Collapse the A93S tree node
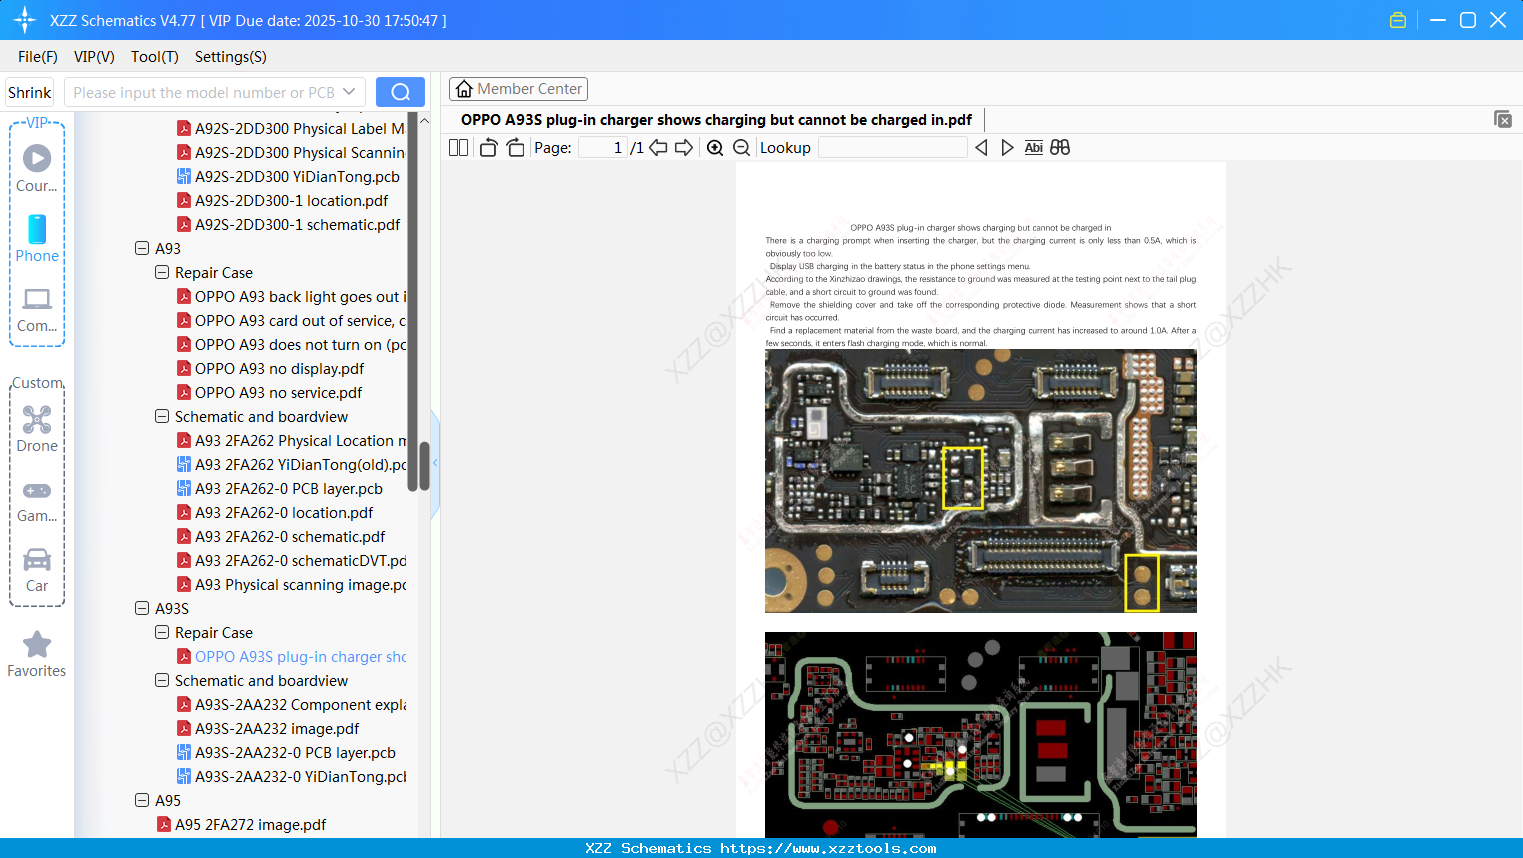Screen dimensions: 1523x858 point(142,608)
